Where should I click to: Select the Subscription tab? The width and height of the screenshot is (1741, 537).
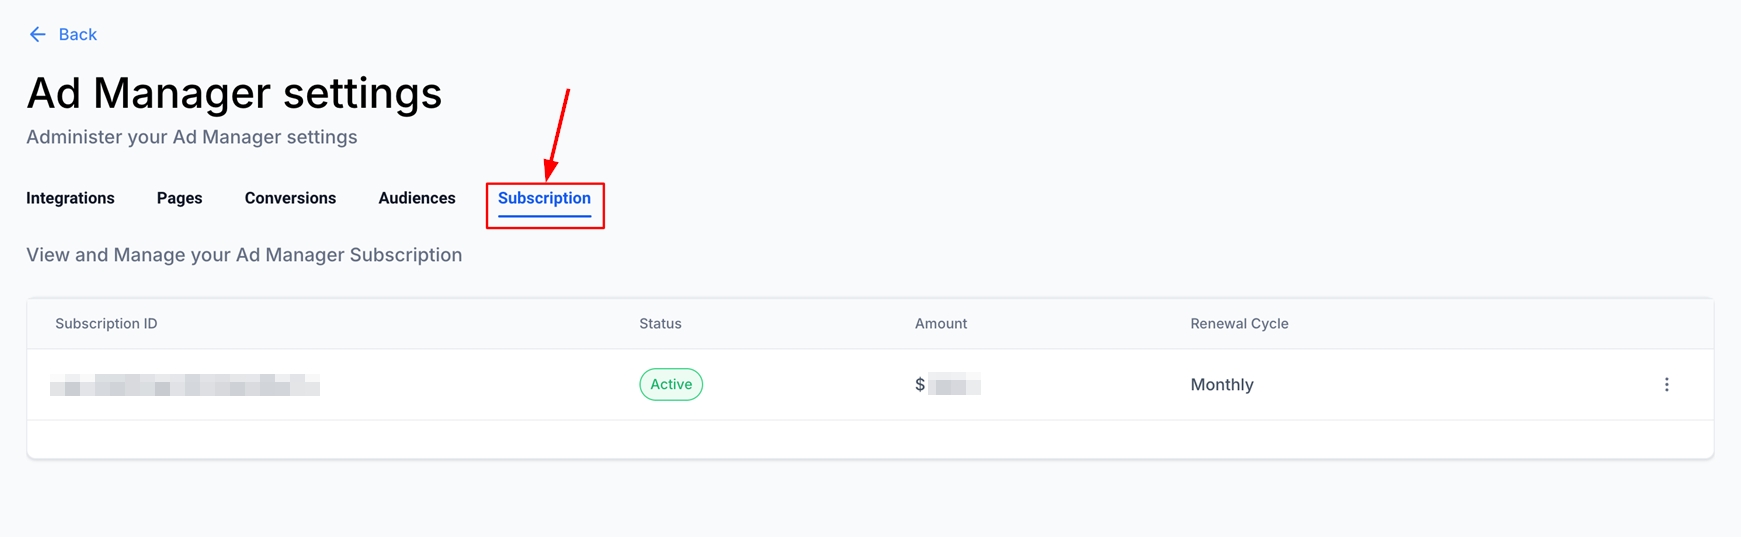click(544, 198)
